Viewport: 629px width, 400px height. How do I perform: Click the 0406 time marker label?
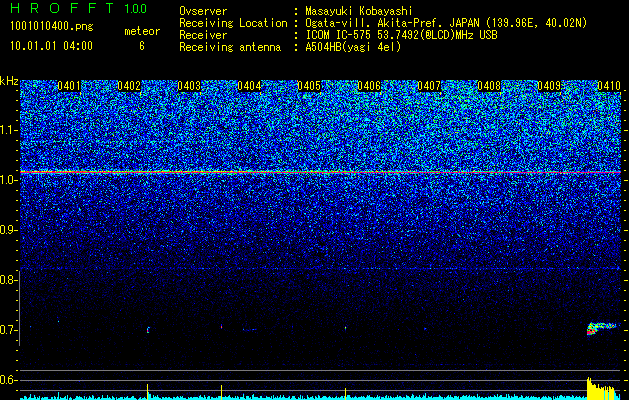coord(369,86)
